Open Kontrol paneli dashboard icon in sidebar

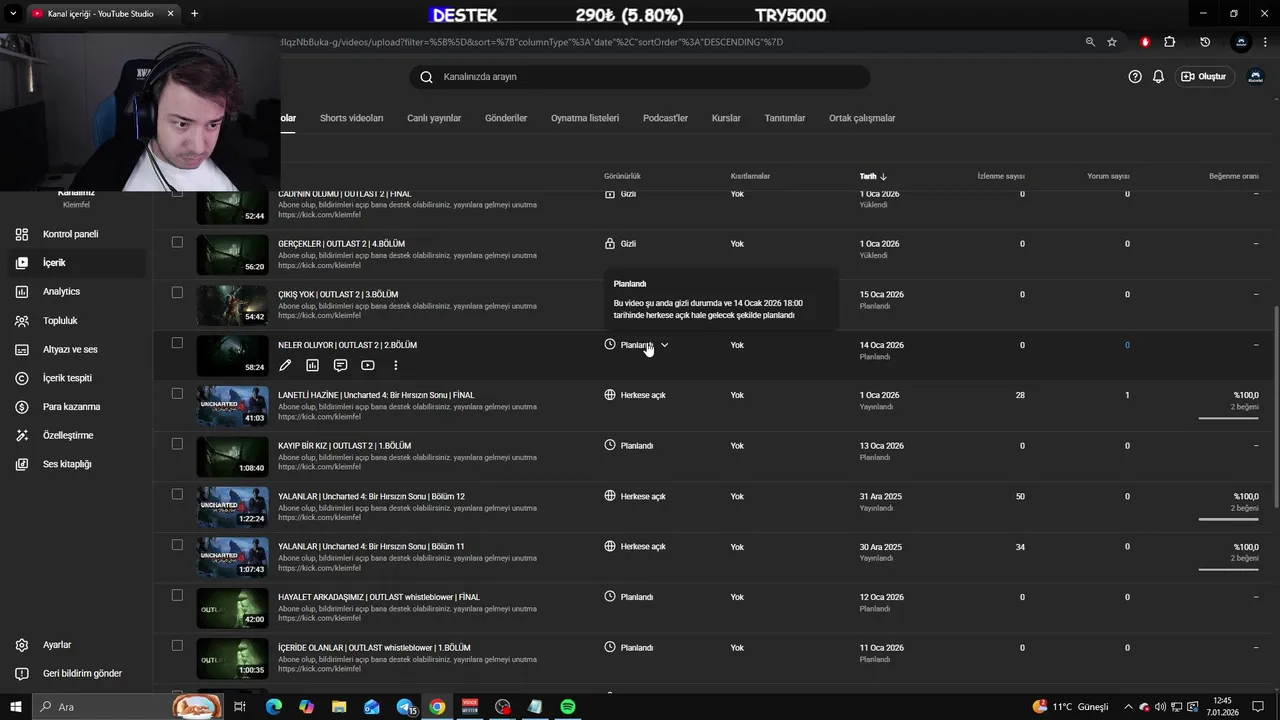coord(22,234)
